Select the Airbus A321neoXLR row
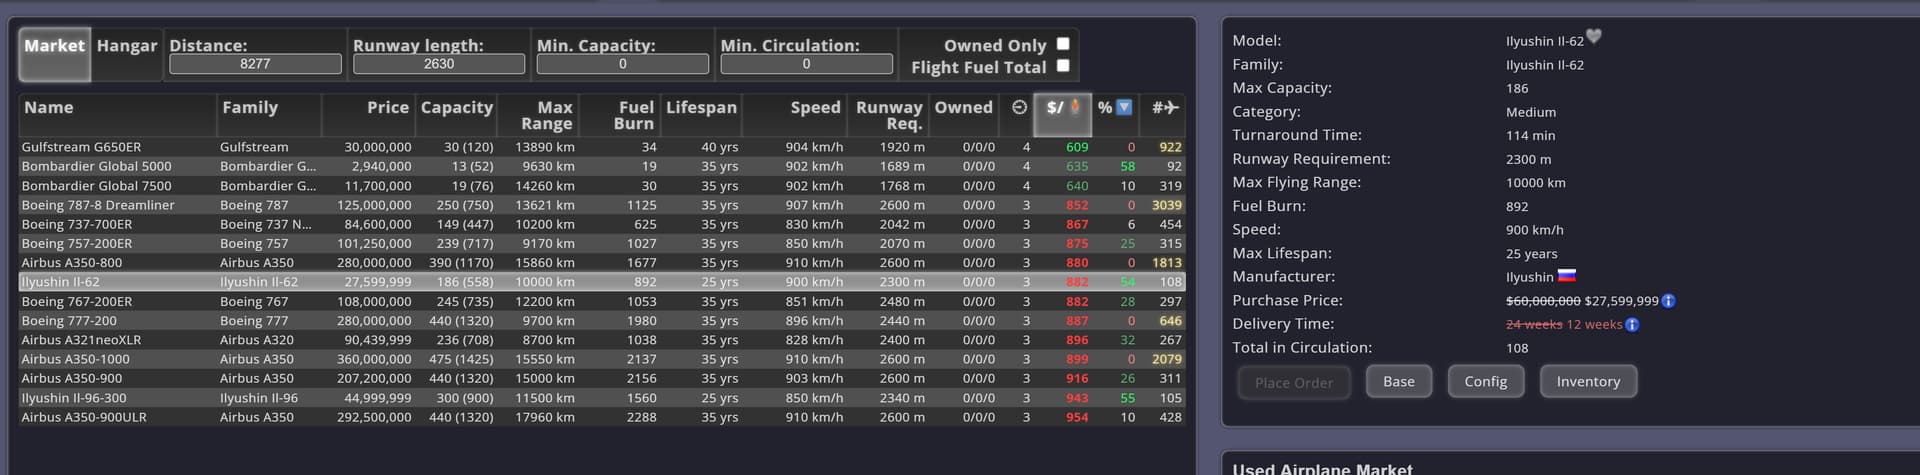1920x475 pixels. [602, 340]
